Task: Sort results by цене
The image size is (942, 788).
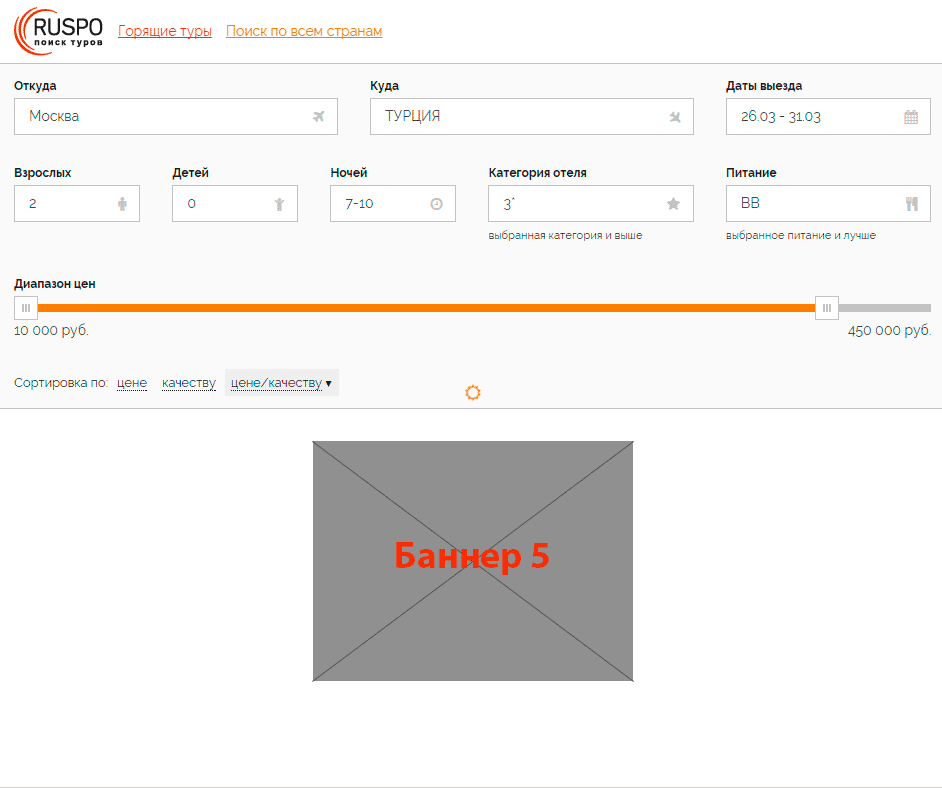Action: click(132, 383)
